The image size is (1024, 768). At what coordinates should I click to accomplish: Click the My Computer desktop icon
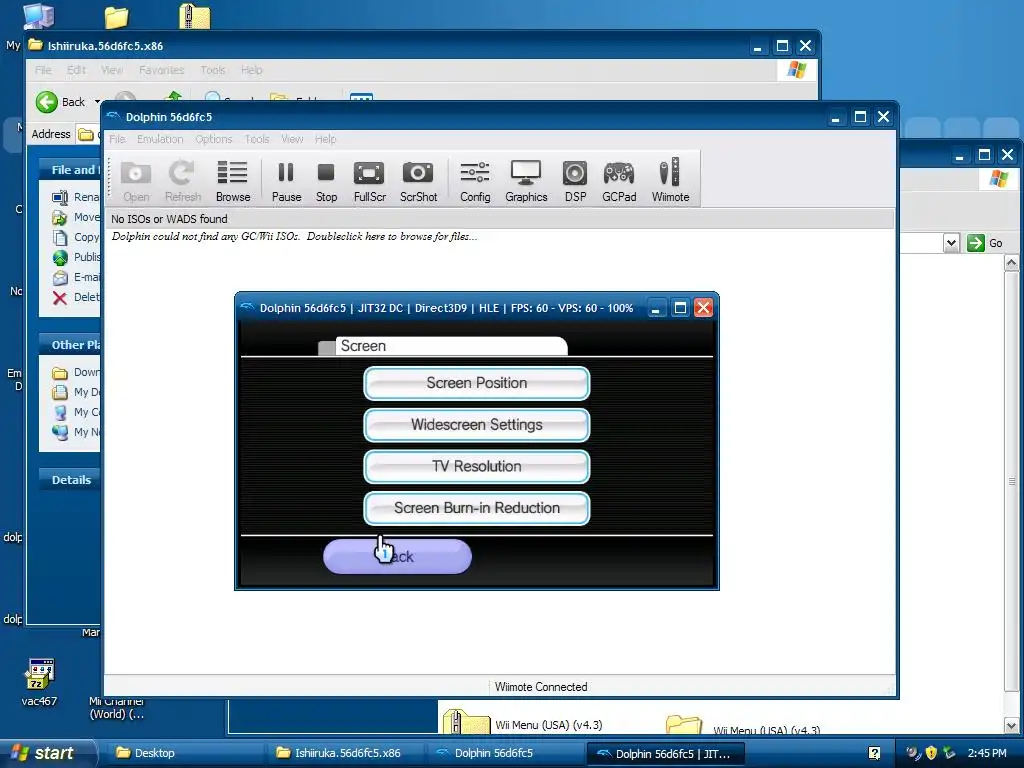tap(39, 16)
